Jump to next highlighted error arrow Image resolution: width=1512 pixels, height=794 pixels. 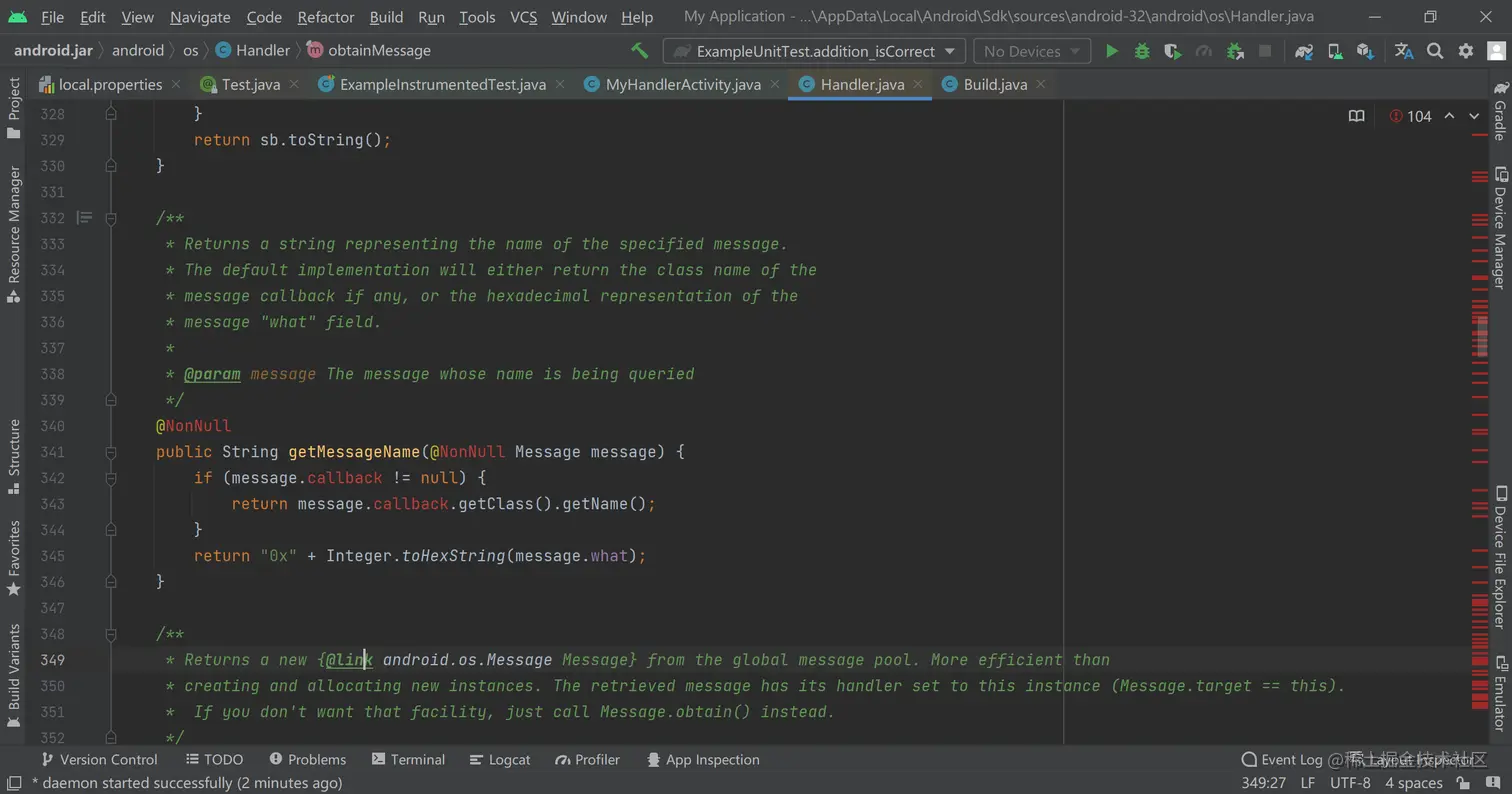[x=1474, y=116]
